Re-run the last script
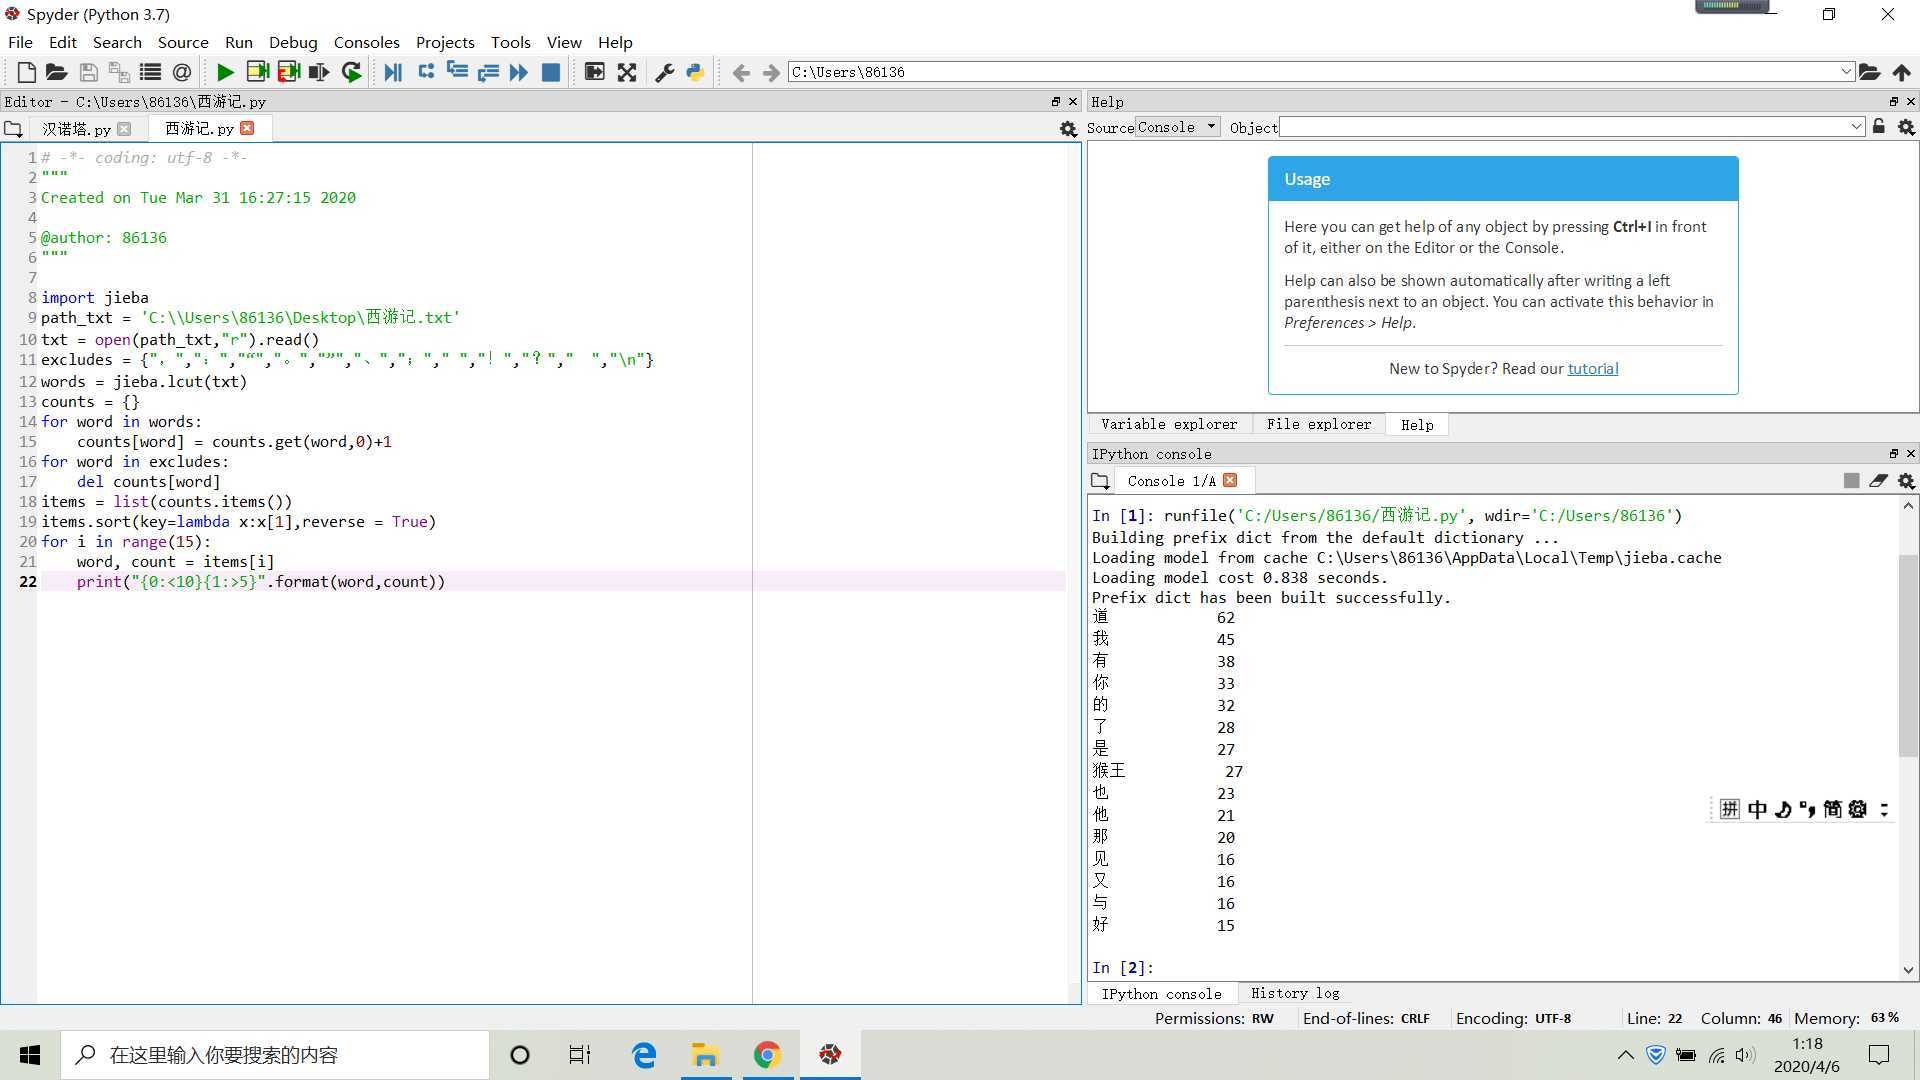Image resolution: width=1920 pixels, height=1080 pixels. point(351,72)
